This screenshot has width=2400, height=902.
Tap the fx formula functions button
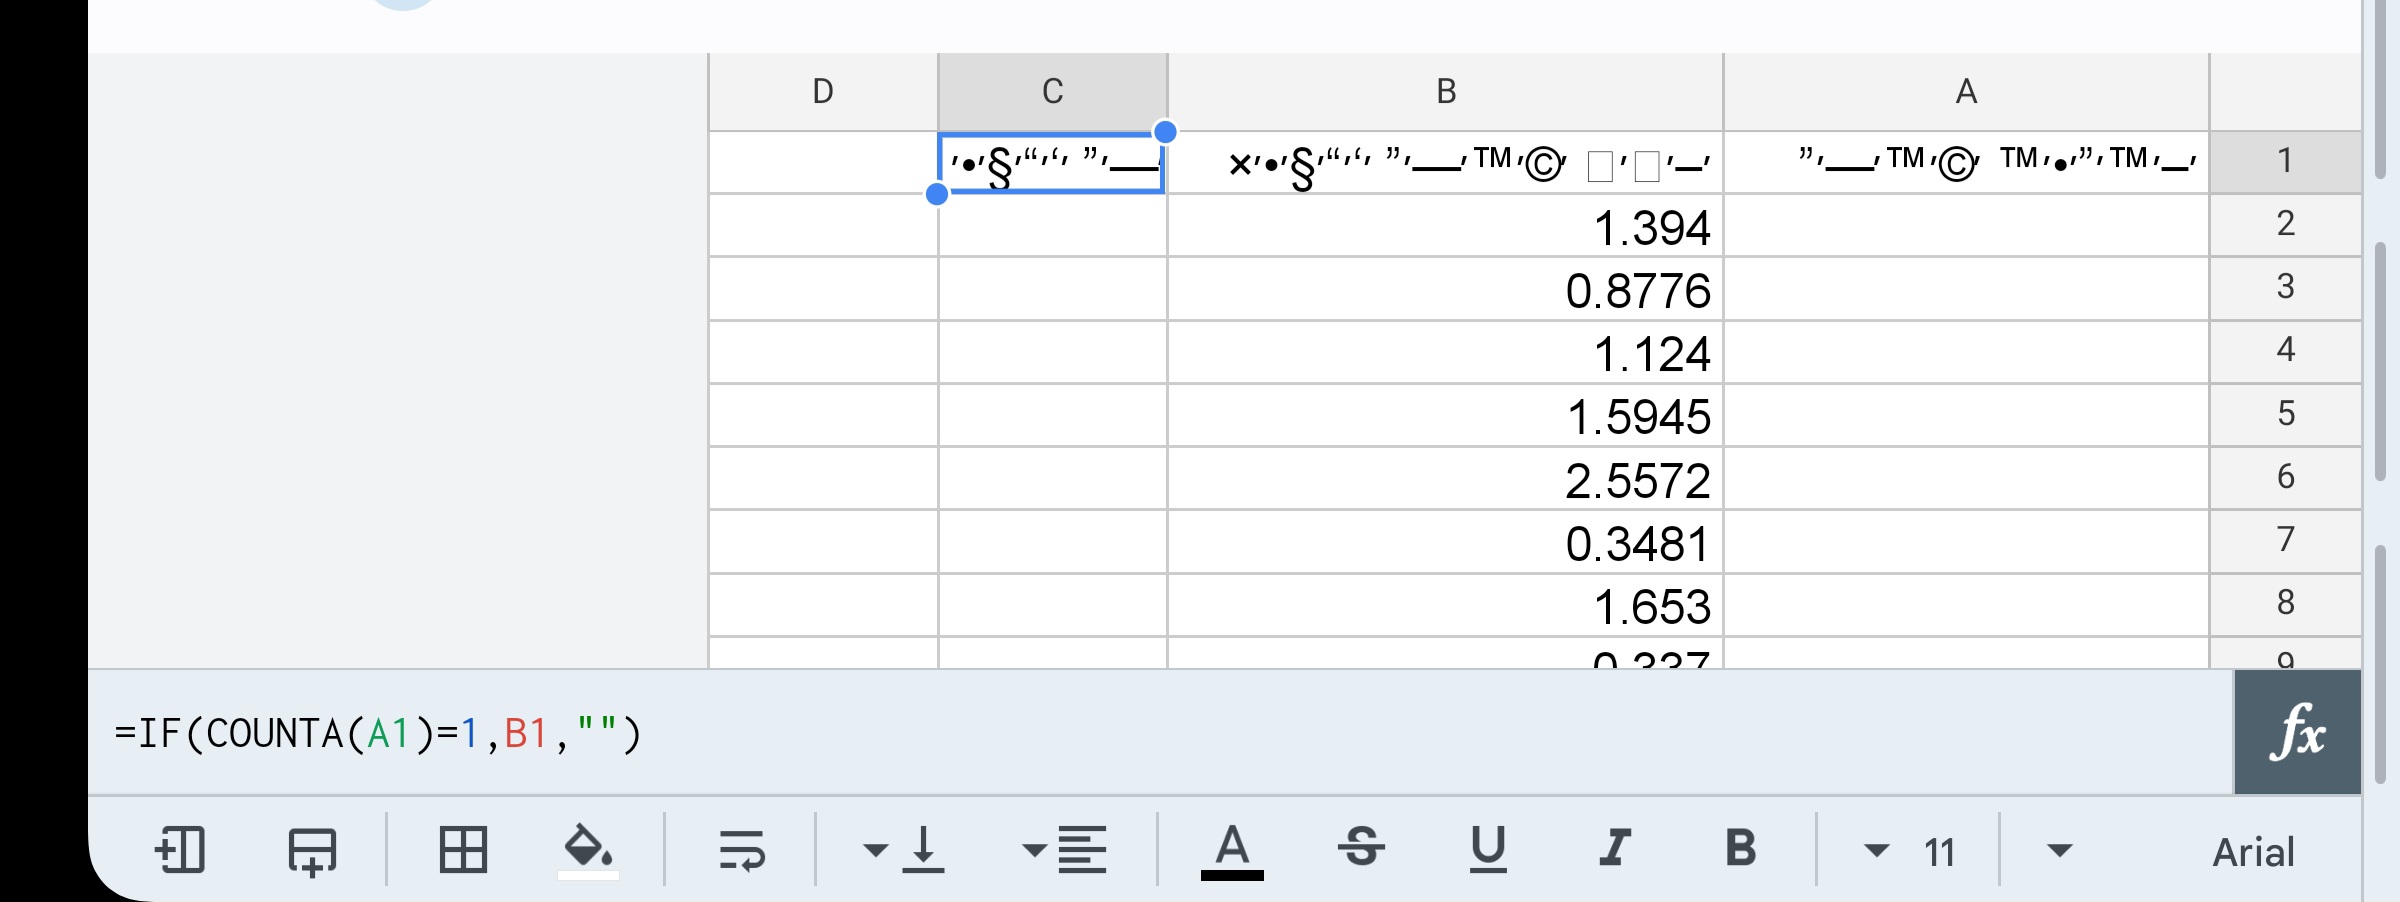tap(2296, 732)
